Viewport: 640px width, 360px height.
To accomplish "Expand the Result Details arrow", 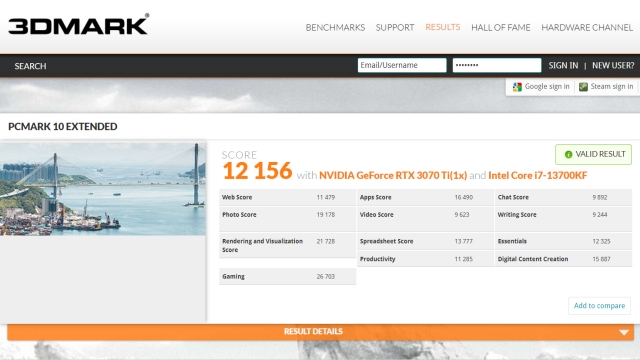I will pos(624,332).
